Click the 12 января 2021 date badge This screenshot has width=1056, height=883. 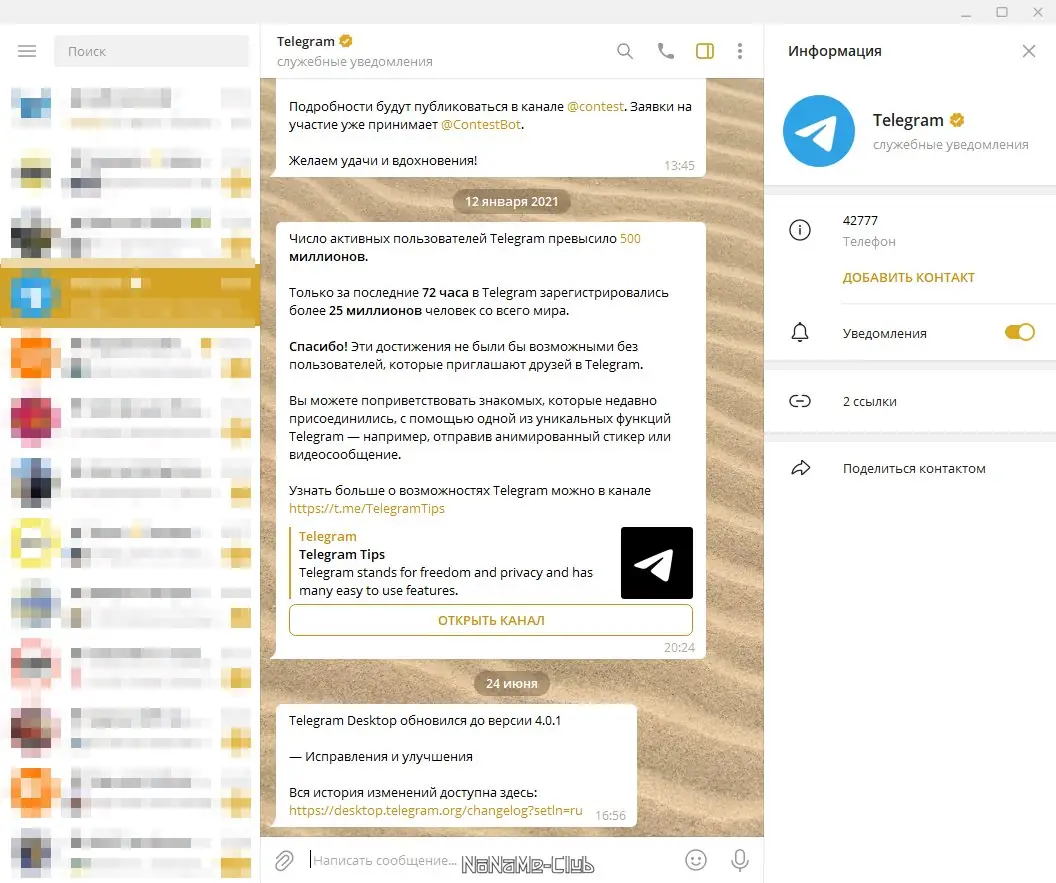pos(512,201)
